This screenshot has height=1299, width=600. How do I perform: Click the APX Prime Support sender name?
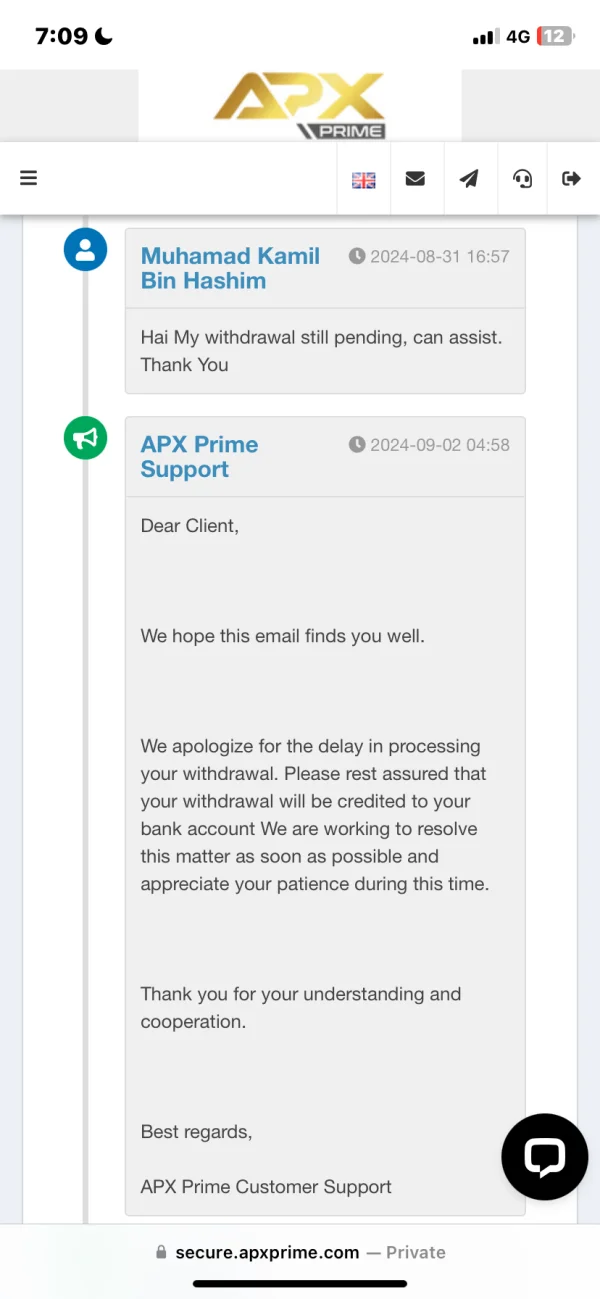click(x=199, y=457)
